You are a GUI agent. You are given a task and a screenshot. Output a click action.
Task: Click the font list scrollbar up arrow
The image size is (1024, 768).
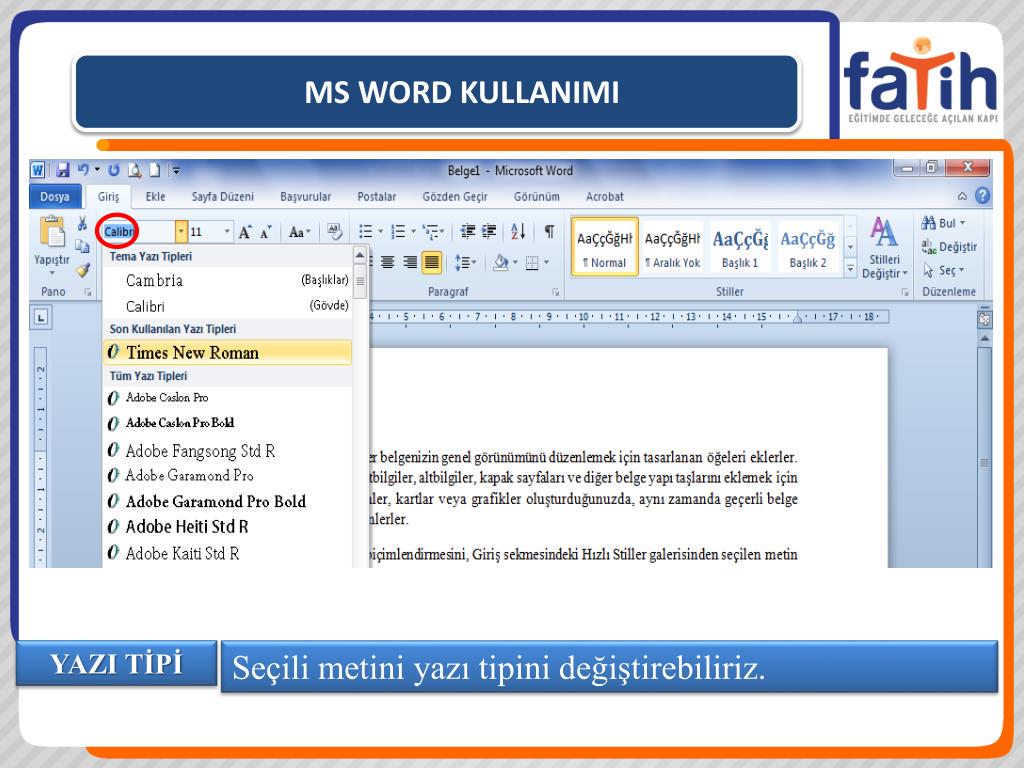[360, 255]
